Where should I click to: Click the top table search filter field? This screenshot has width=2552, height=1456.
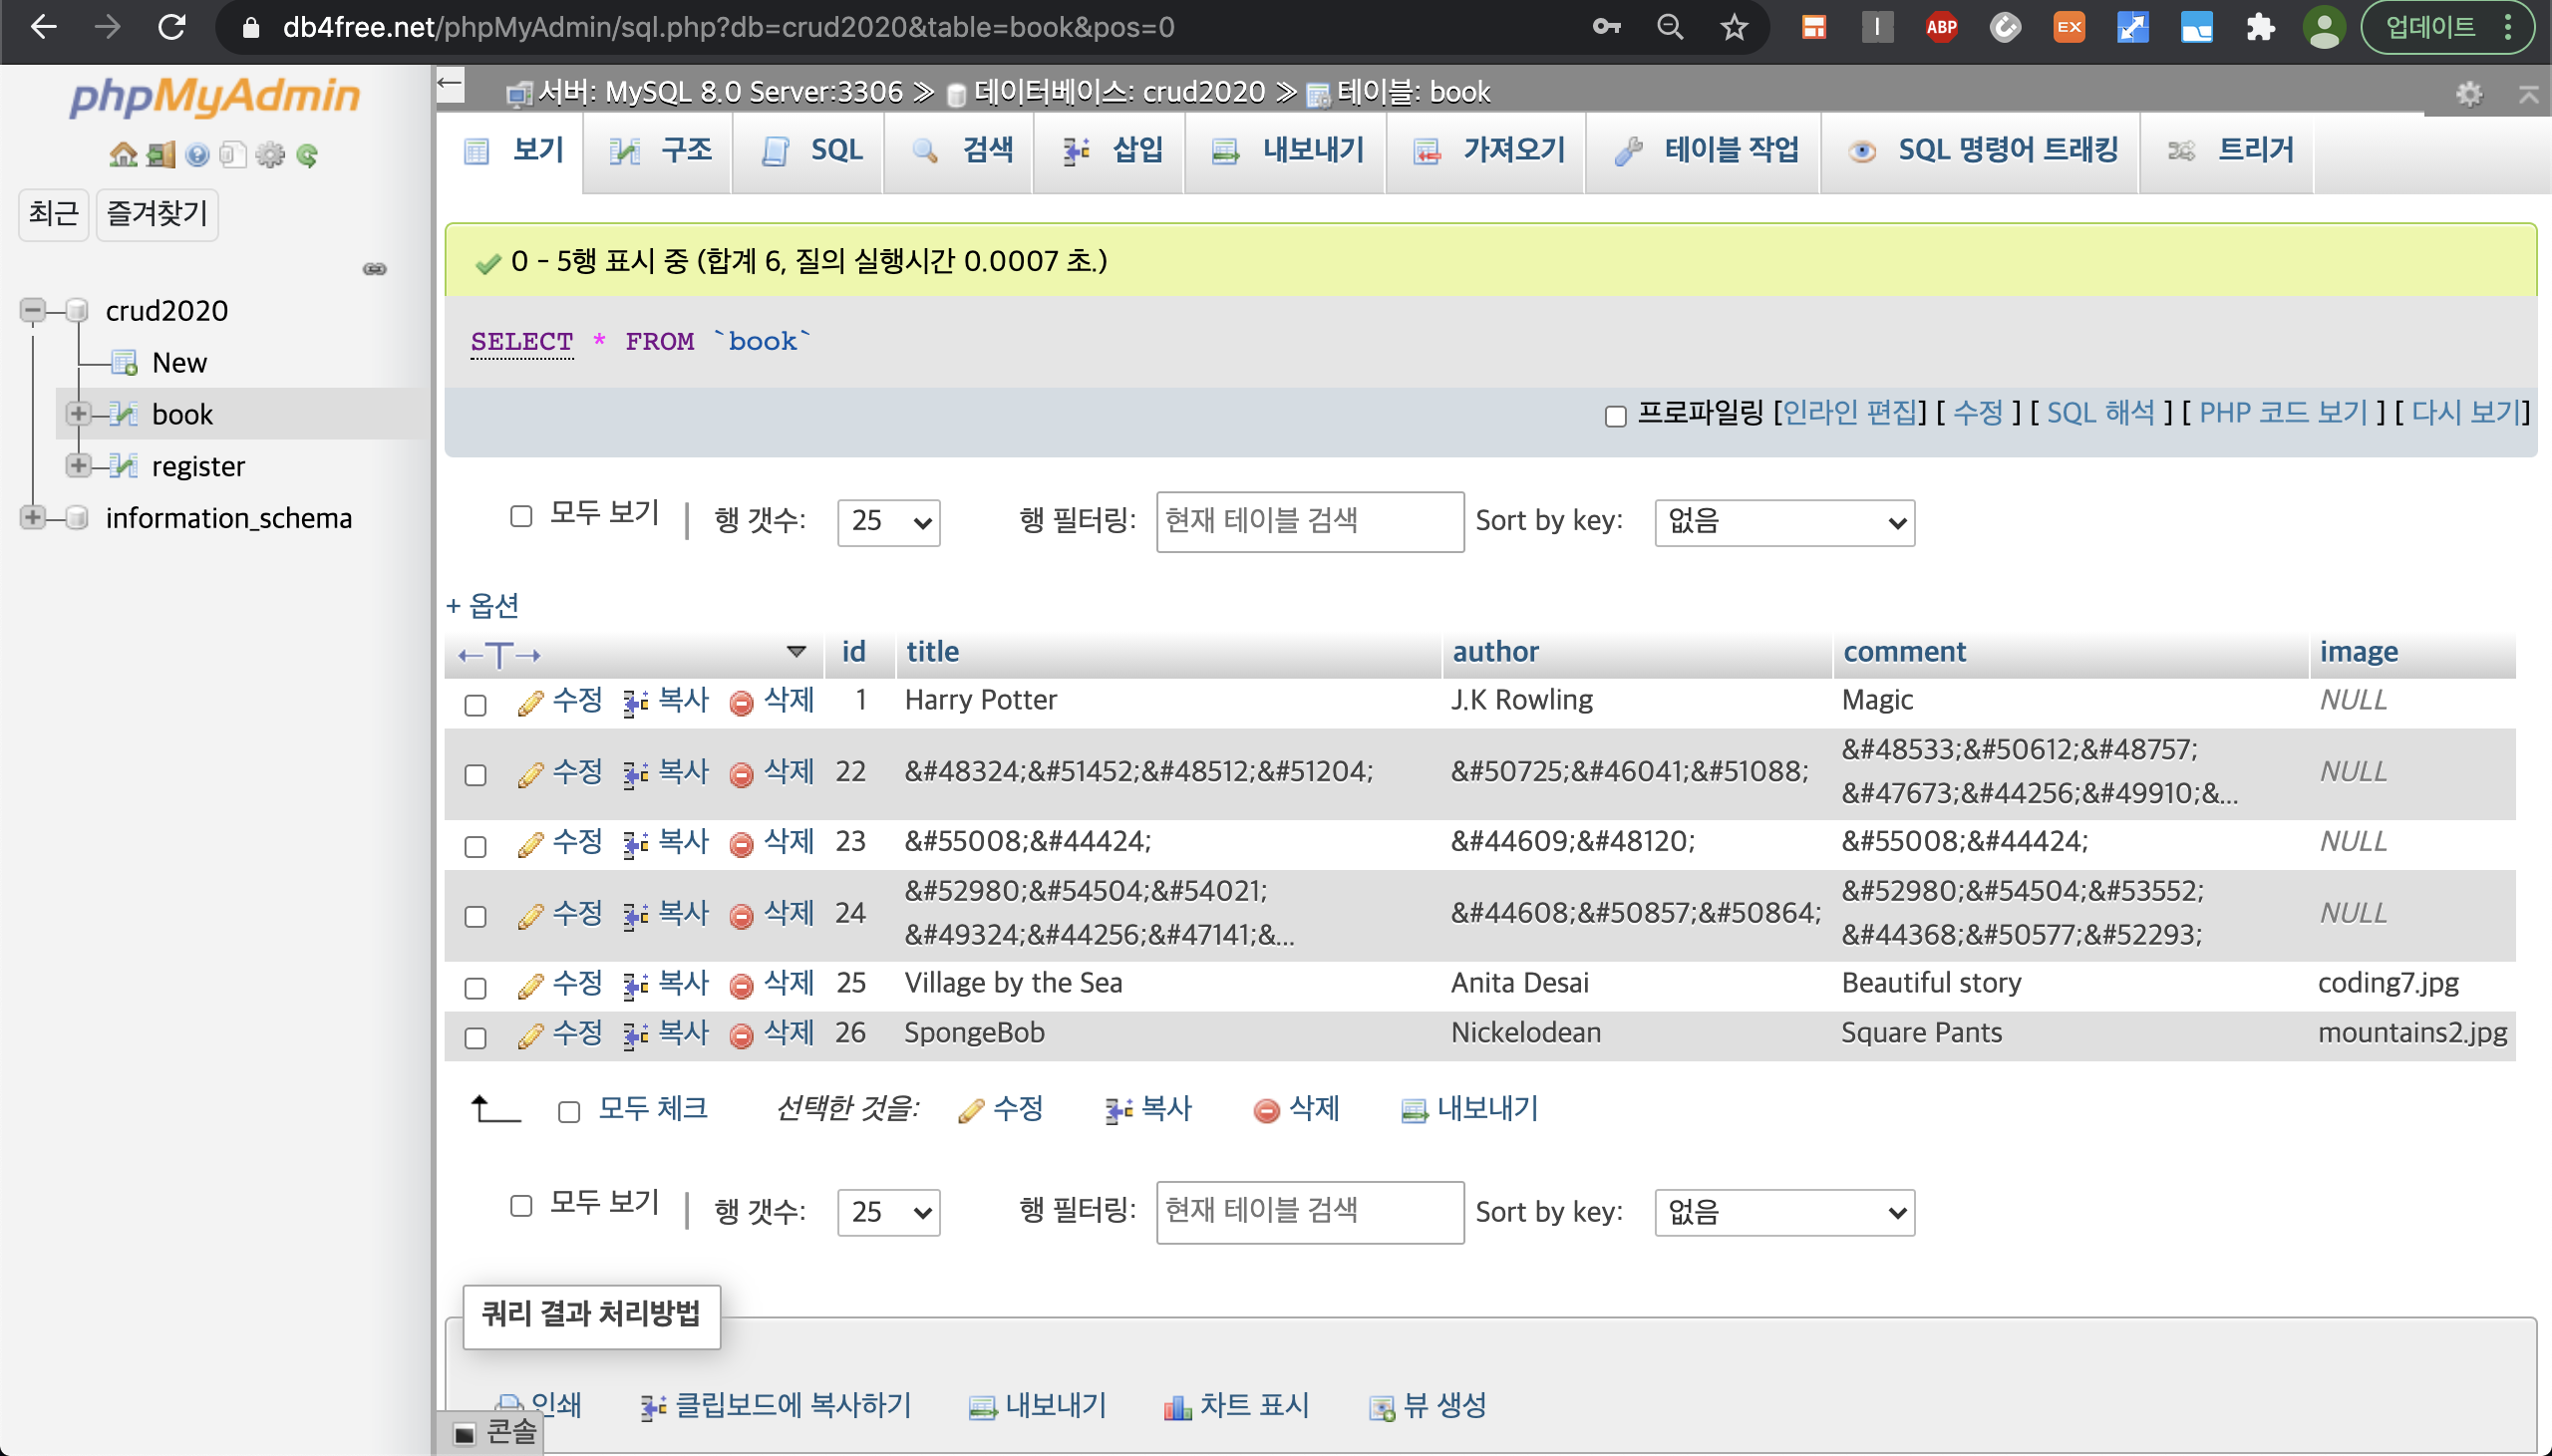coord(1309,521)
